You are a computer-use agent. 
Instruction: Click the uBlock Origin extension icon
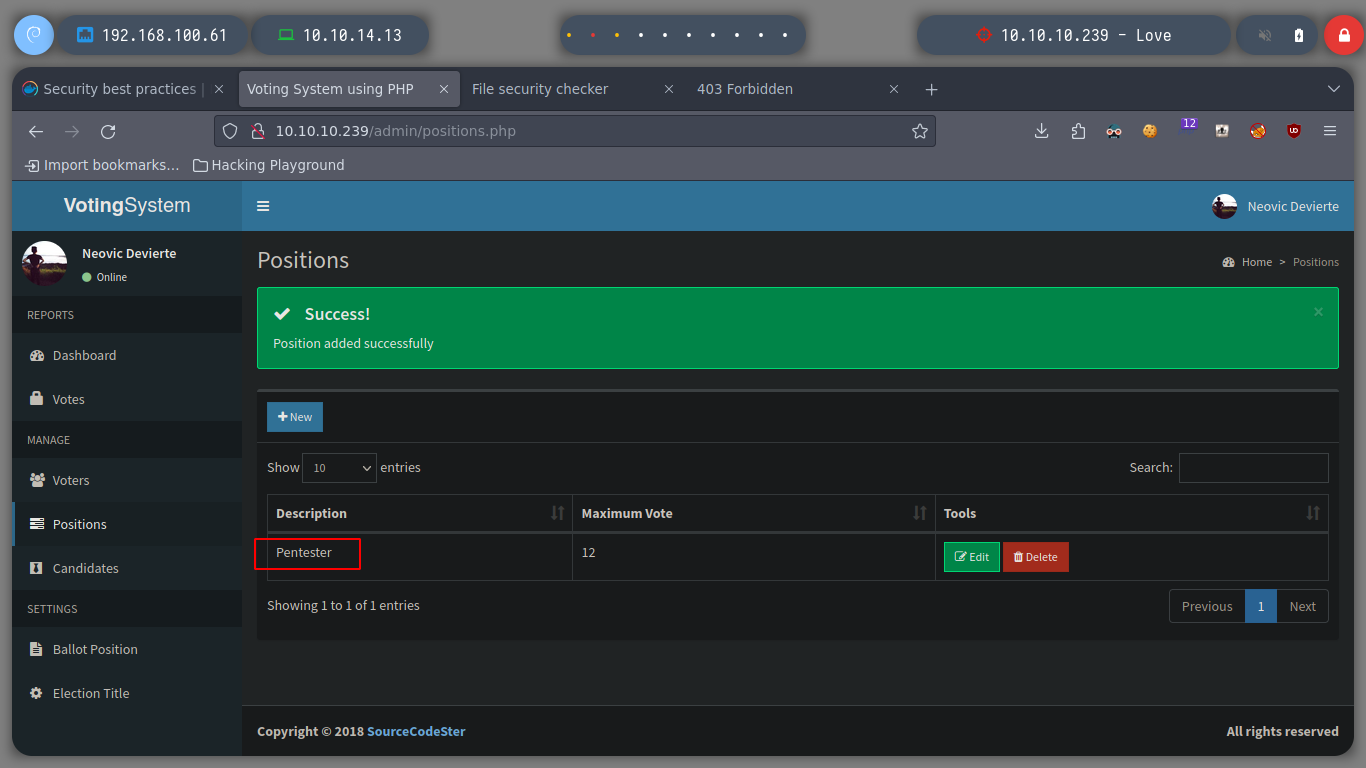[1294, 131]
